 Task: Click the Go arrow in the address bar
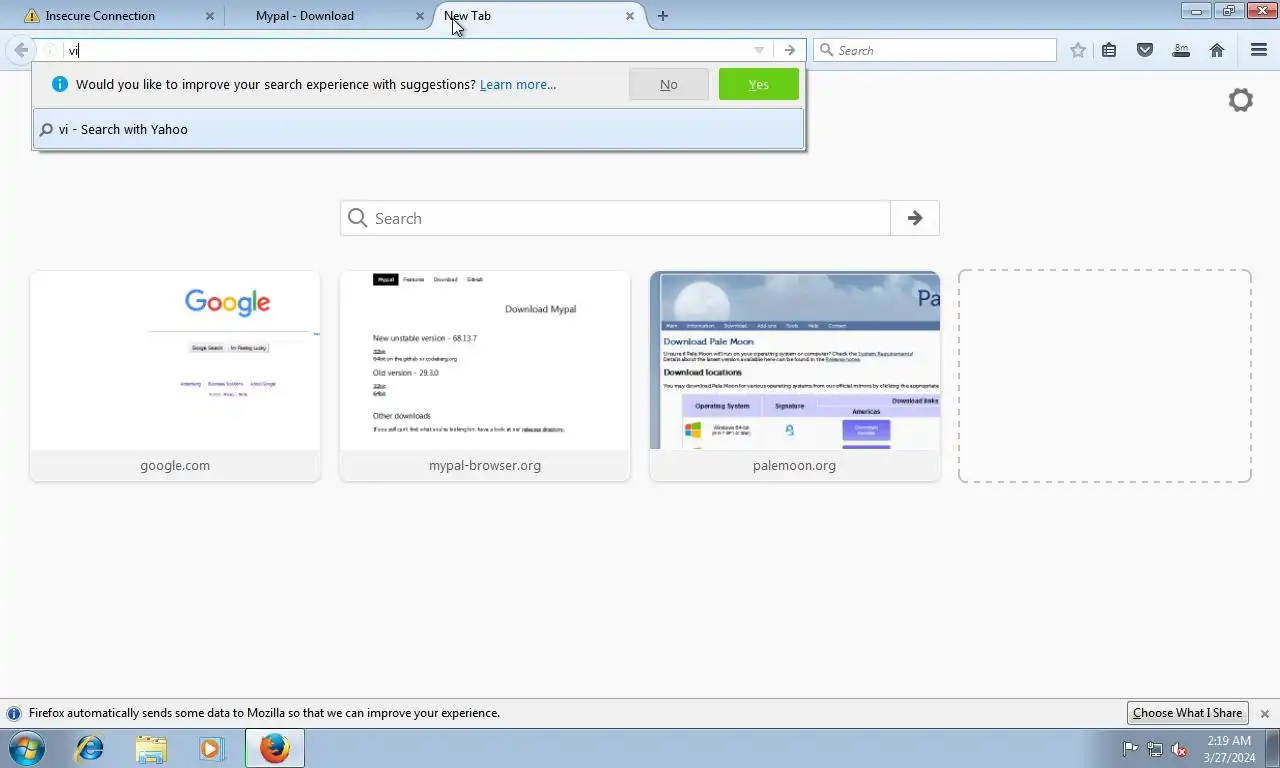[x=790, y=50]
